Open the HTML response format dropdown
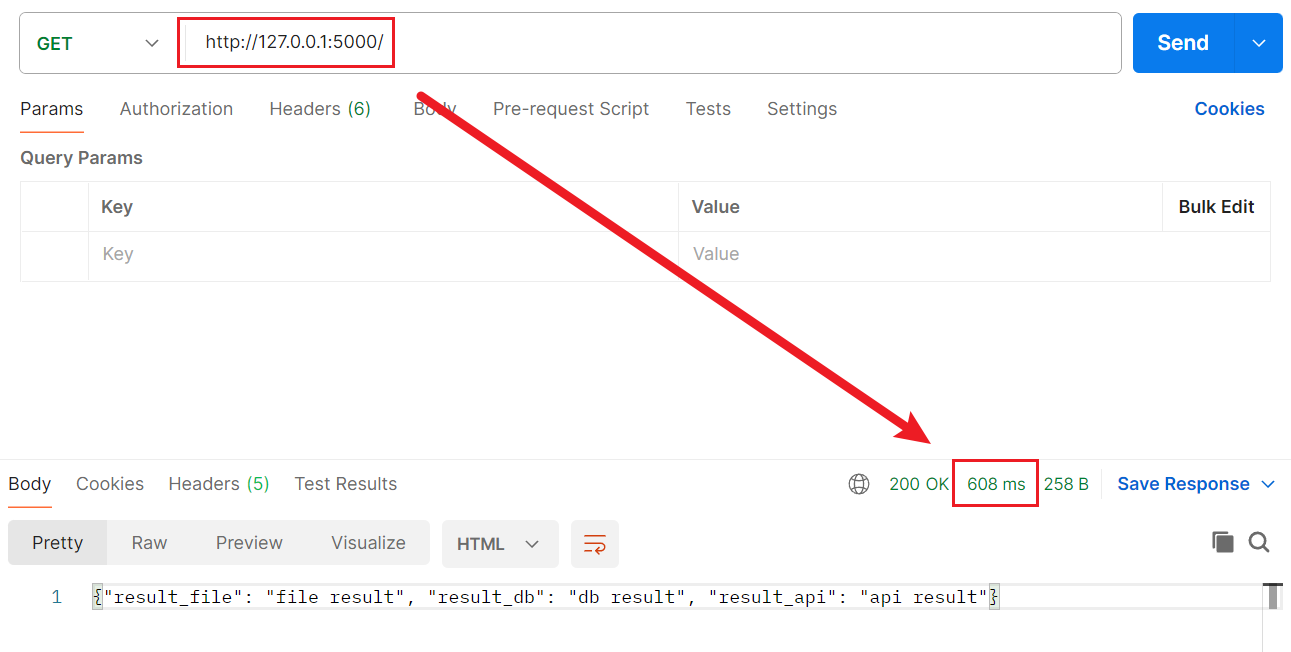 tap(498, 544)
